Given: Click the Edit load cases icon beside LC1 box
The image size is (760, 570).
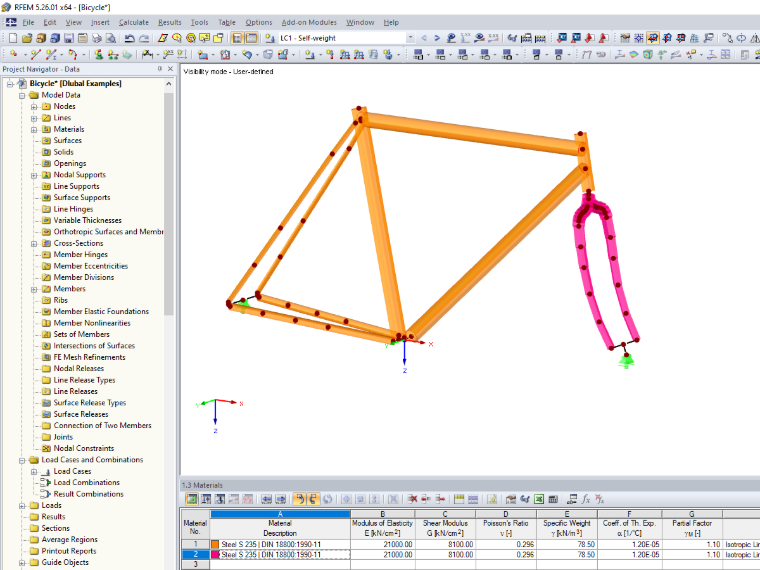Looking at the screenshot, I should tap(269, 38).
